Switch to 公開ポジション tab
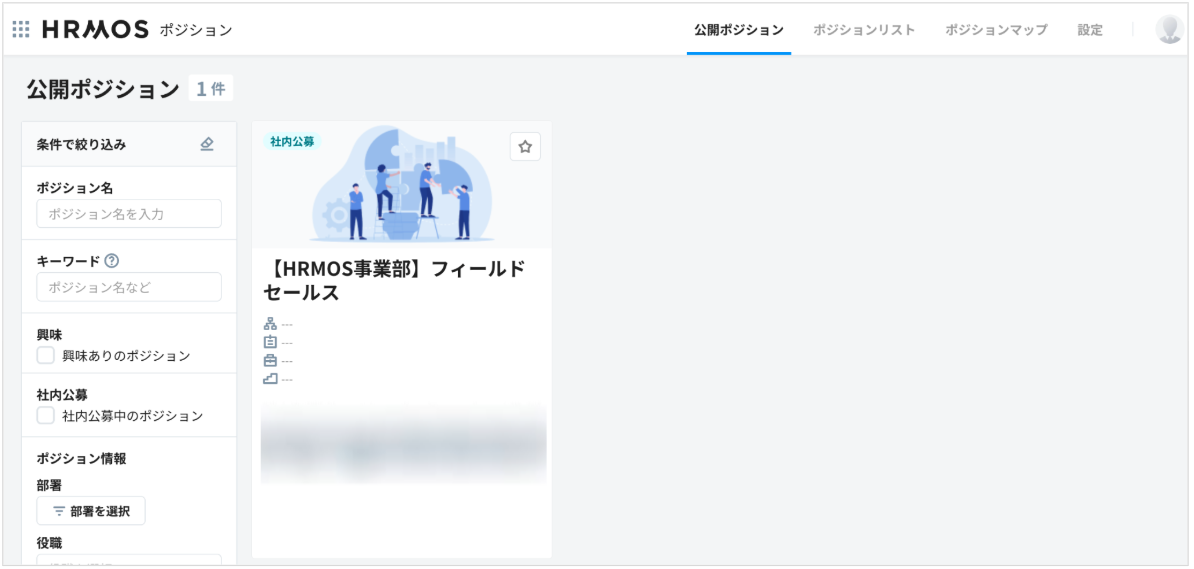 tap(739, 30)
